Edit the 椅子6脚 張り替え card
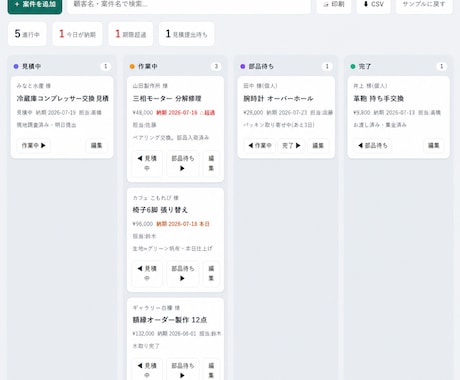The image size is (460, 380). click(x=211, y=273)
